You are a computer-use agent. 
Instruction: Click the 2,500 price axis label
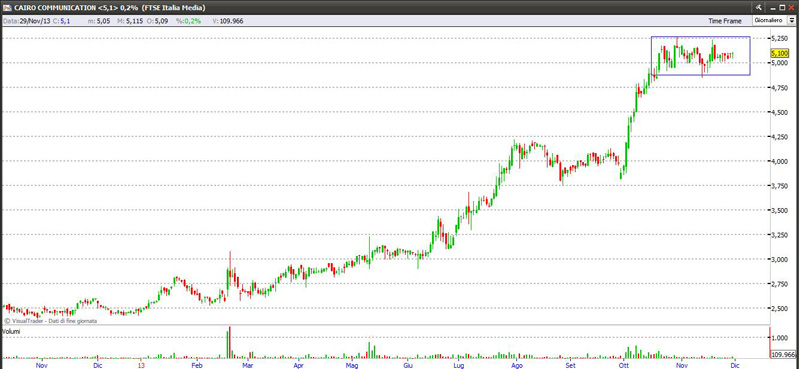click(780, 308)
